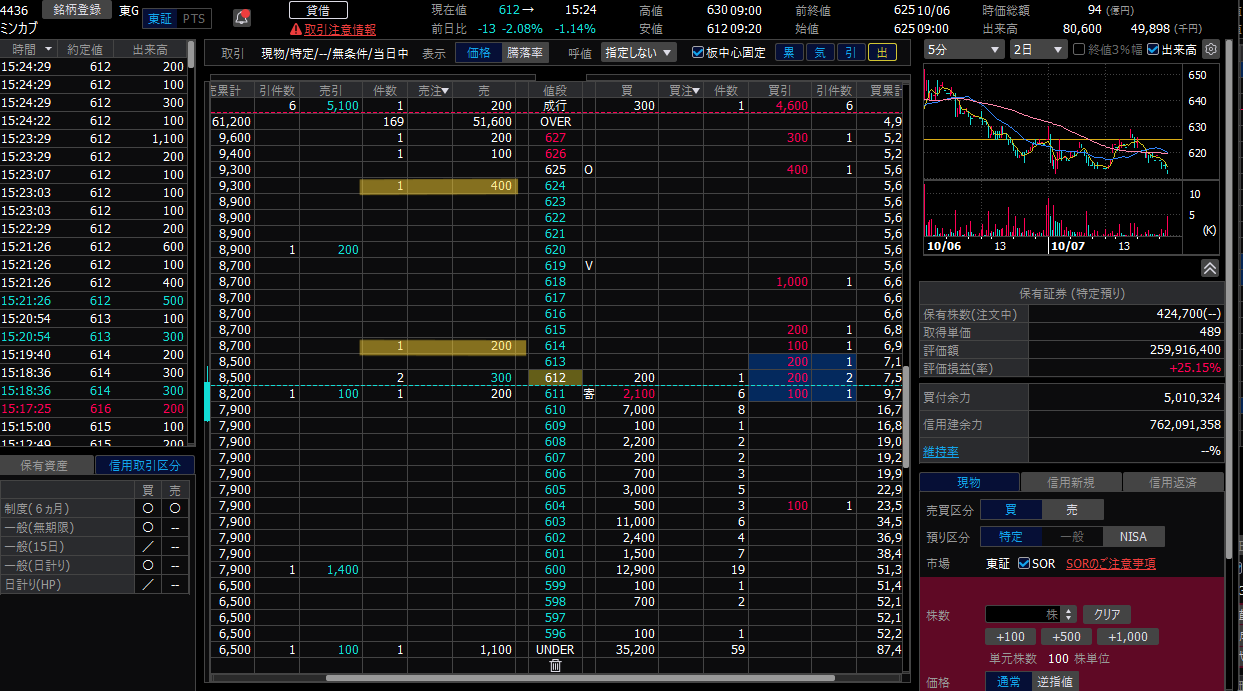The width and height of the screenshot is (1243, 691).
Task: Click the order book horizontal scrollbar
Action: coord(580,678)
